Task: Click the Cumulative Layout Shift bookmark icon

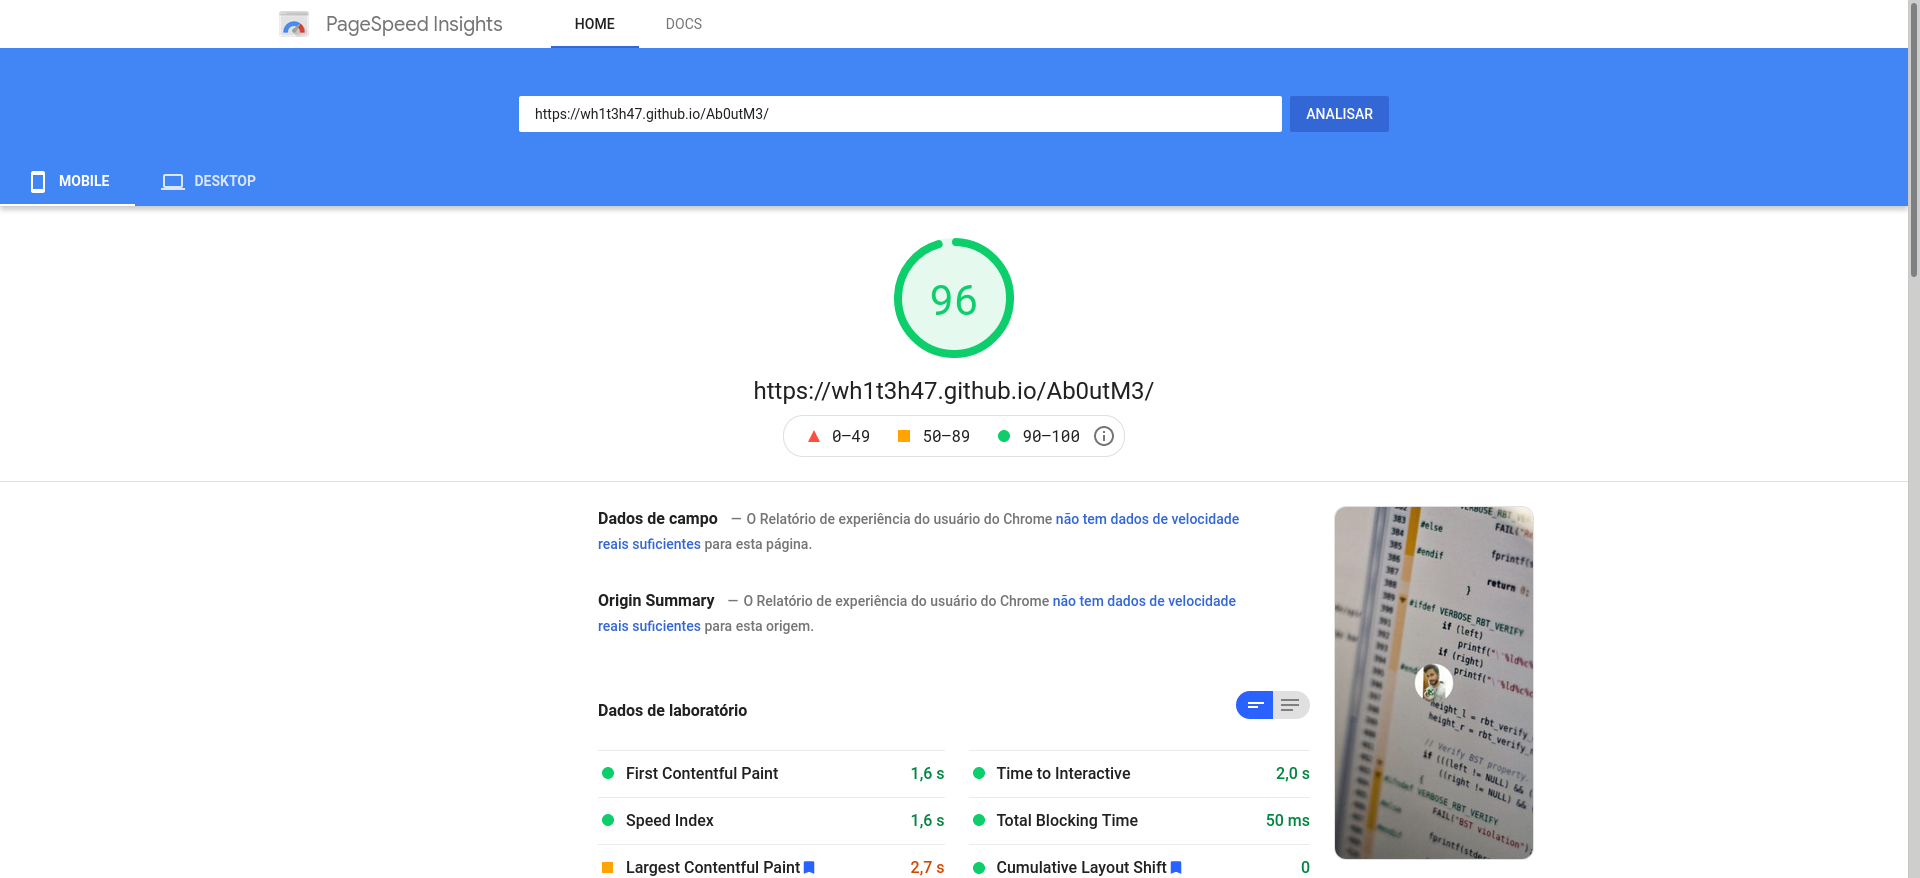Action: pyautogui.click(x=1176, y=868)
